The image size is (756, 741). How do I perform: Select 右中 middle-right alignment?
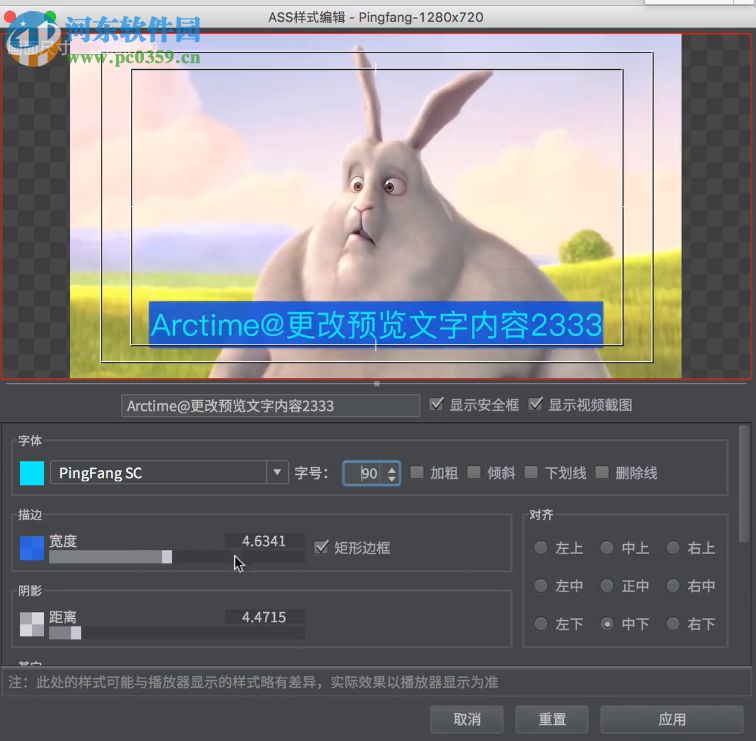[x=673, y=586]
